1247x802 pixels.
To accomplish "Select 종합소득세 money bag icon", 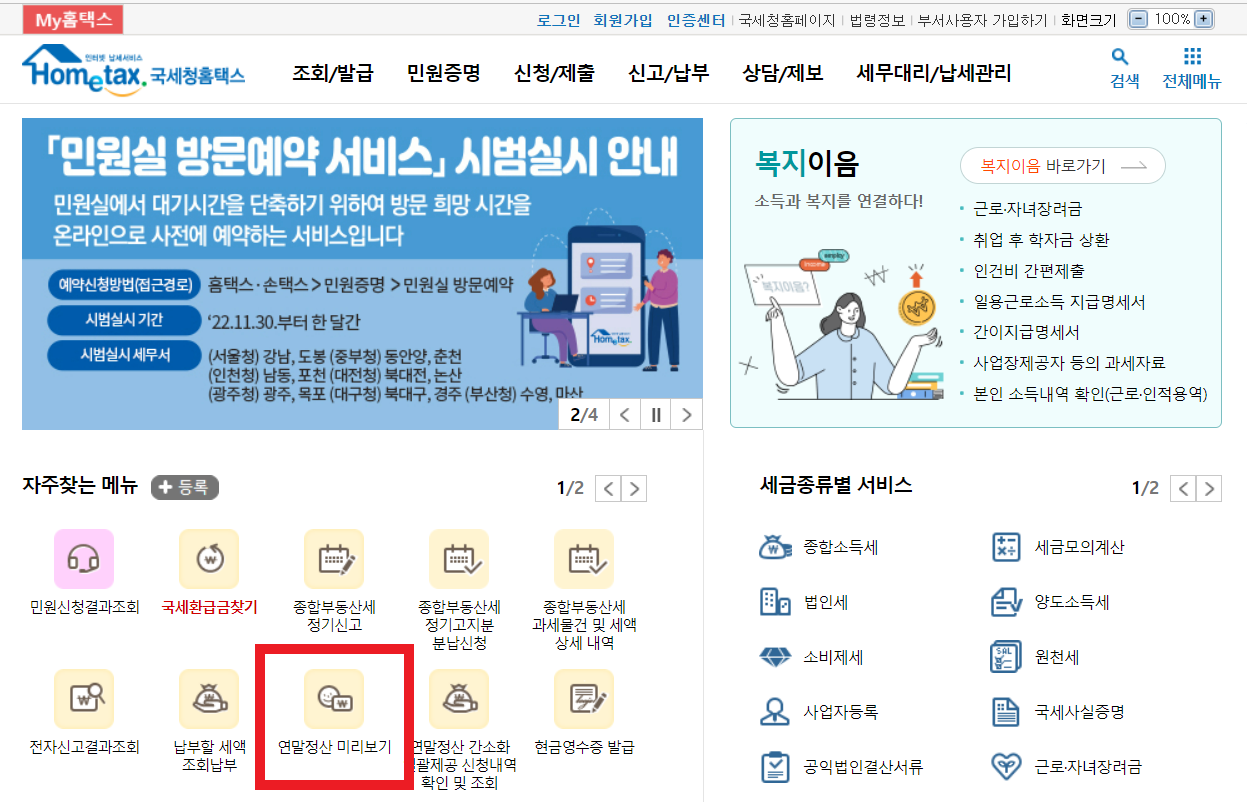I will click(776, 547).
